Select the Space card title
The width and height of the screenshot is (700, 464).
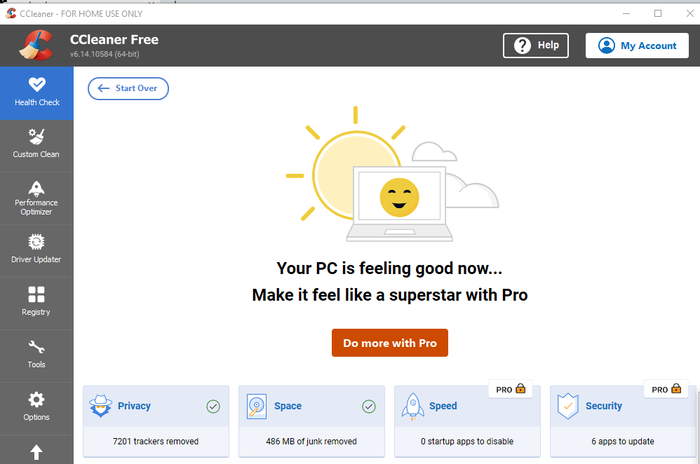pos(288,406)
